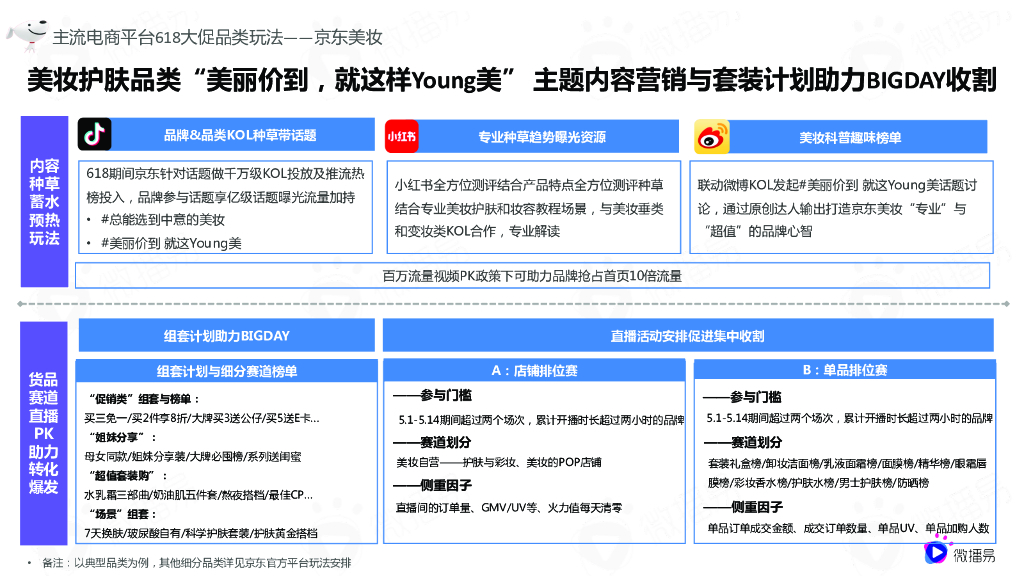
Task: Click the 小红书全方位测评 paragraph
Action: 529,208
